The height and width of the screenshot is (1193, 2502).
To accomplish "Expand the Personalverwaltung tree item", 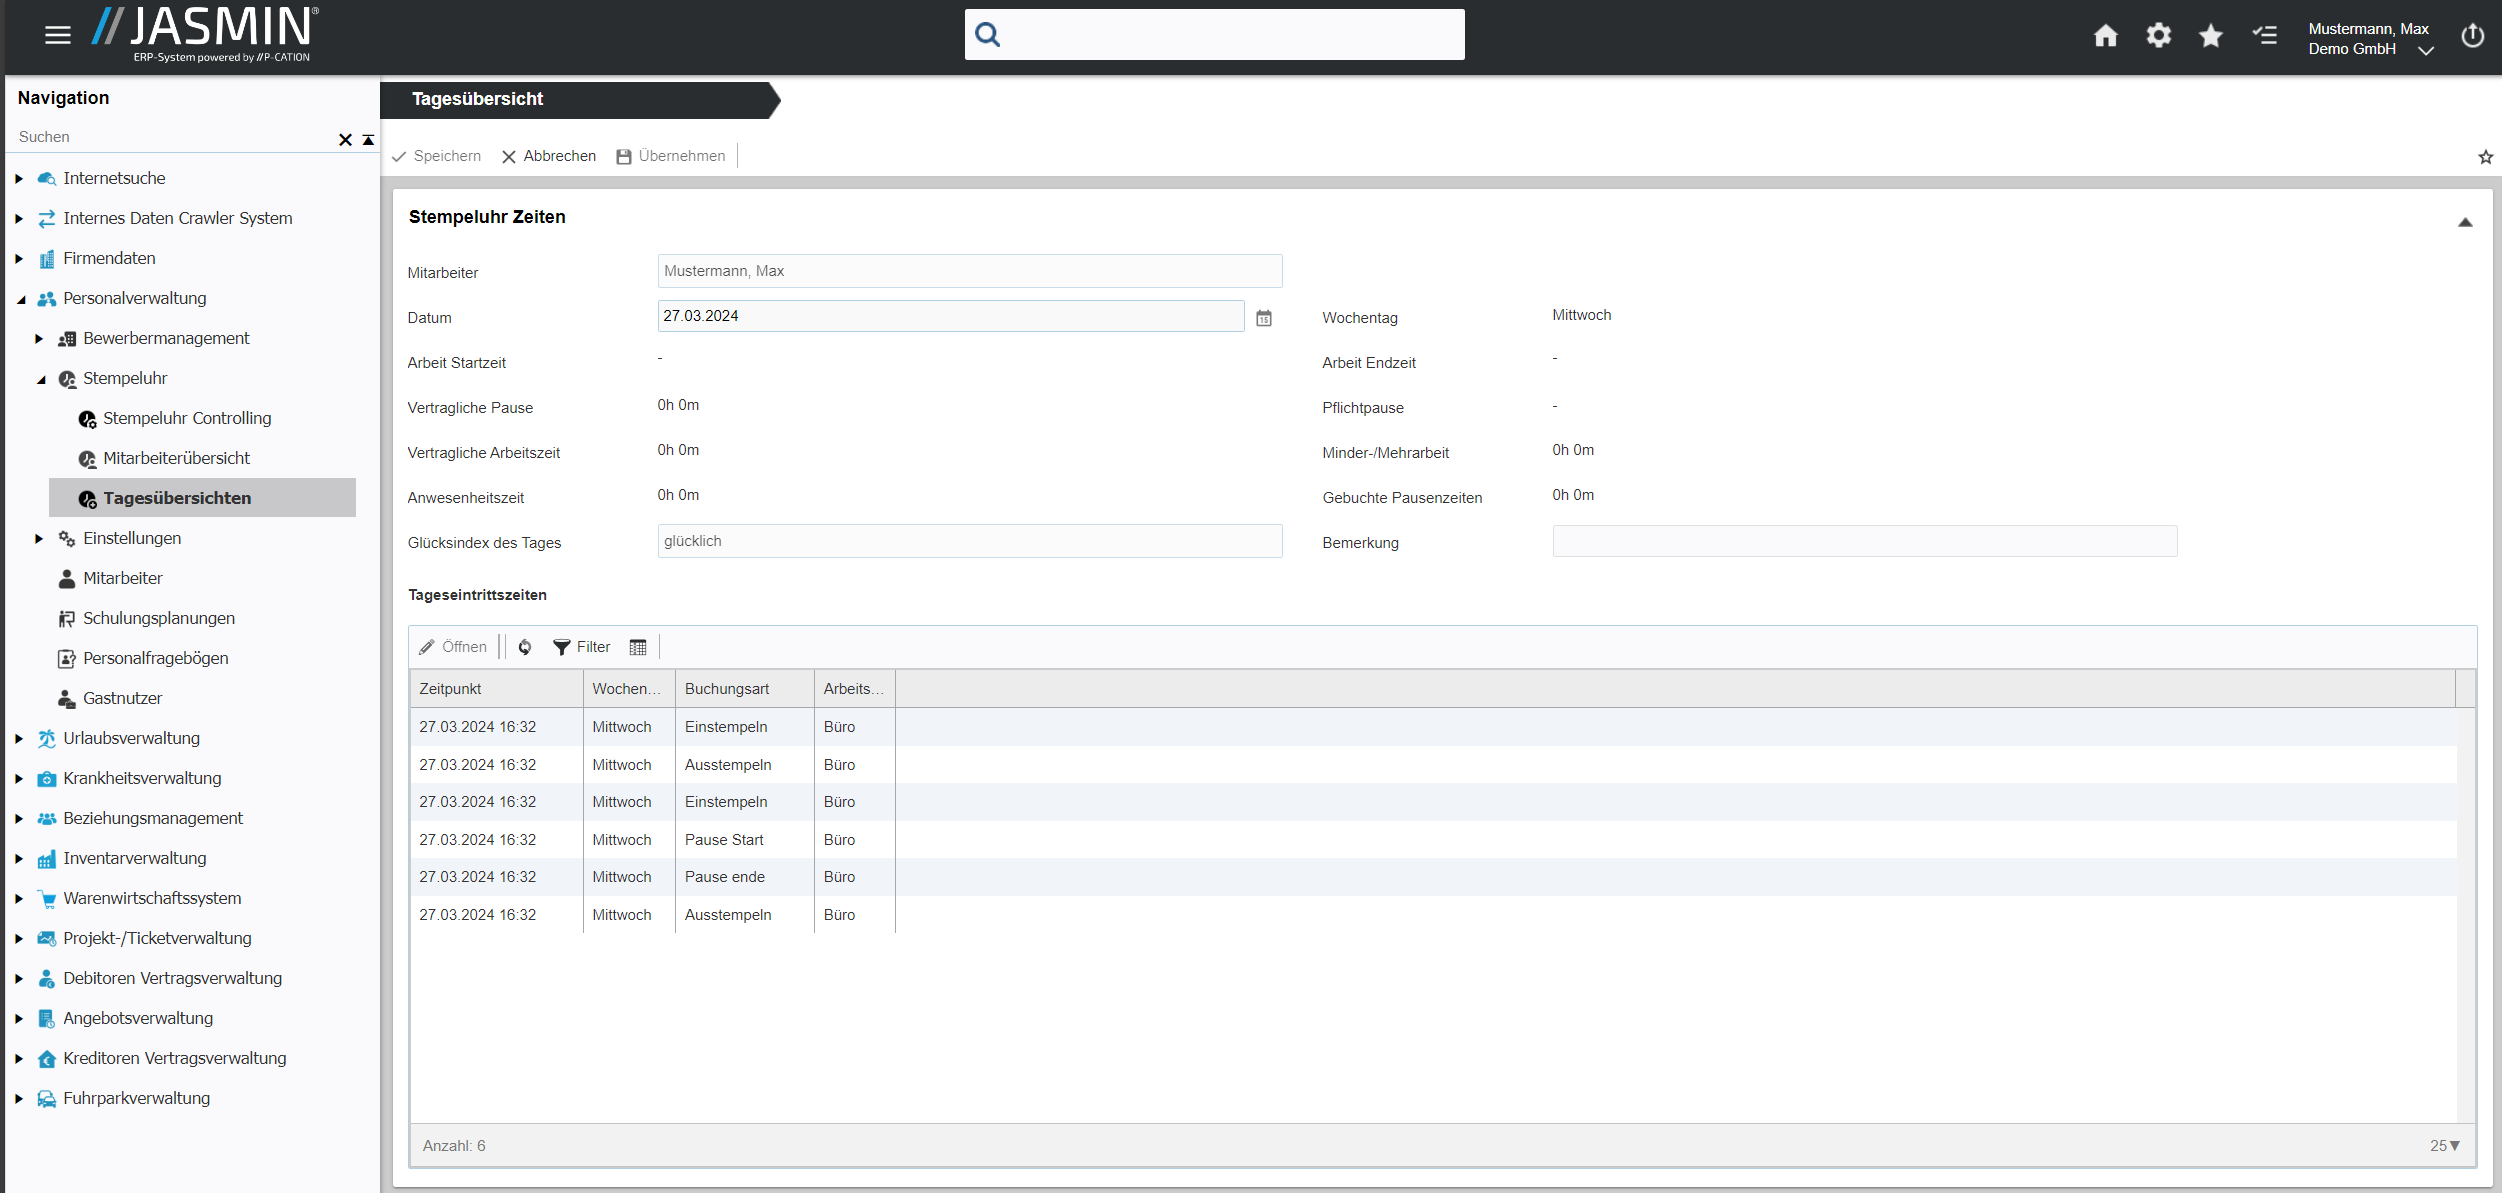I will pyautogui.click(x=24, y=298).
